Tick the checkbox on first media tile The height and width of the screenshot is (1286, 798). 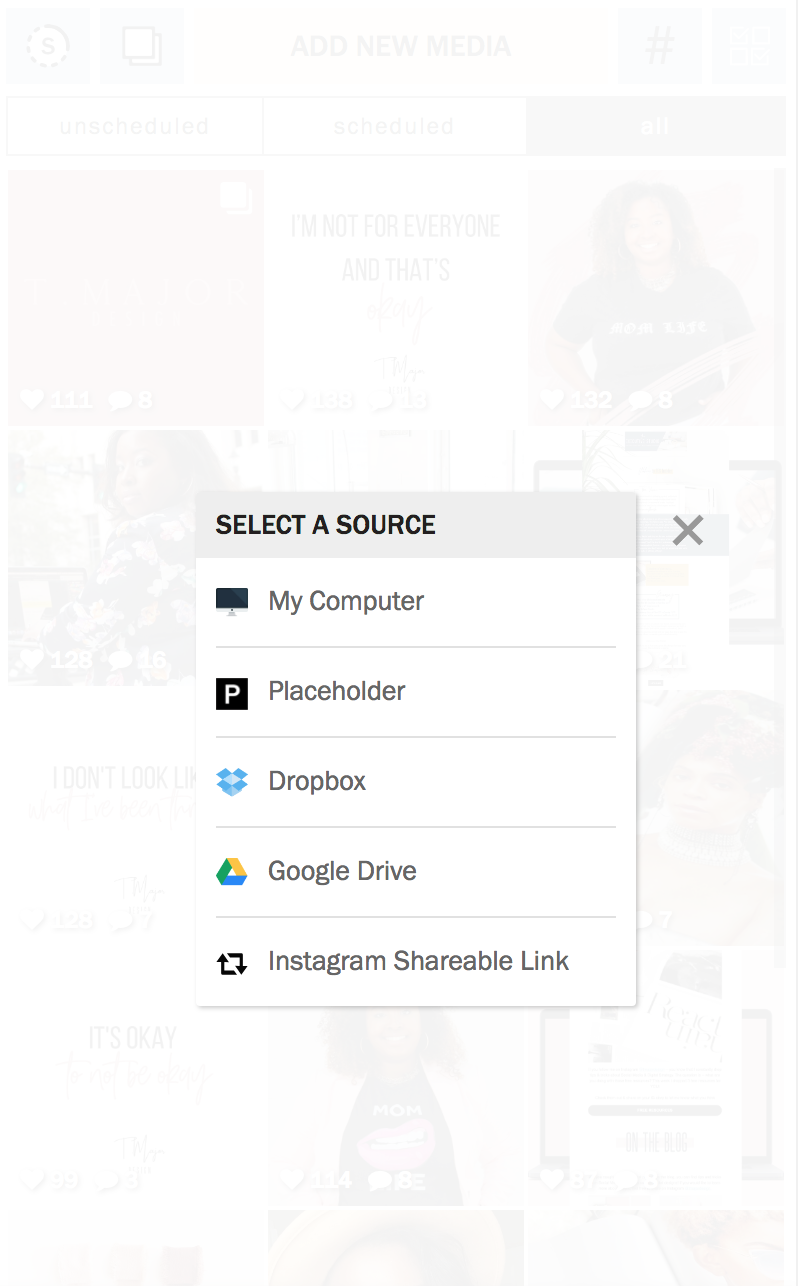click(235, 197)
